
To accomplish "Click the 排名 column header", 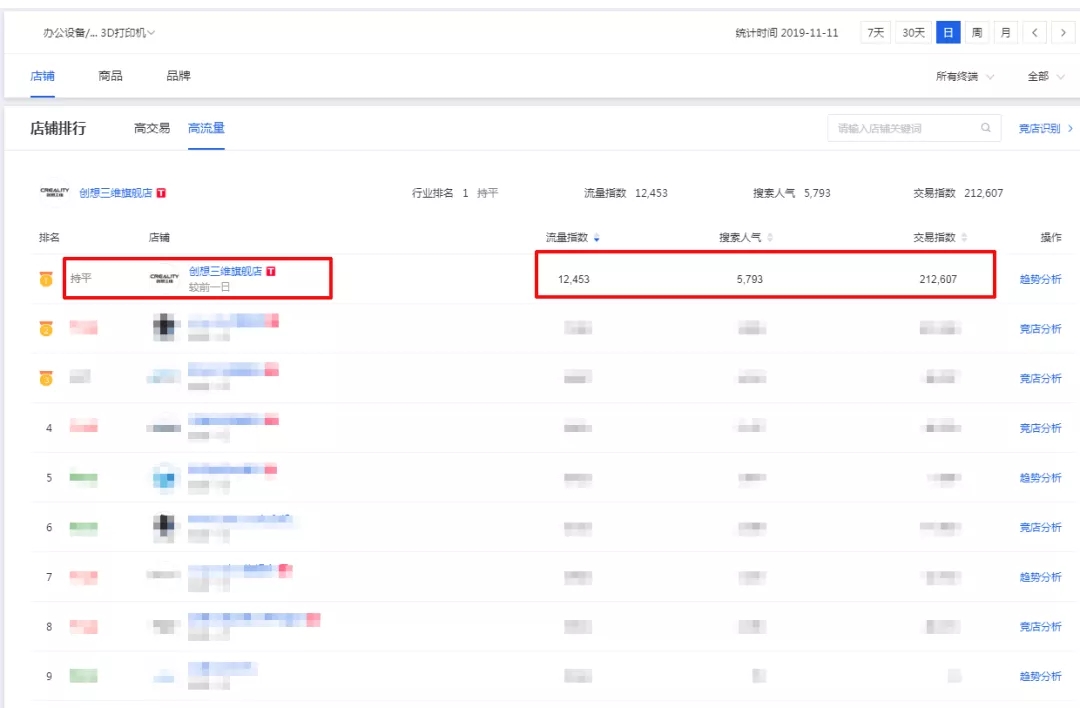I will 49,238.
